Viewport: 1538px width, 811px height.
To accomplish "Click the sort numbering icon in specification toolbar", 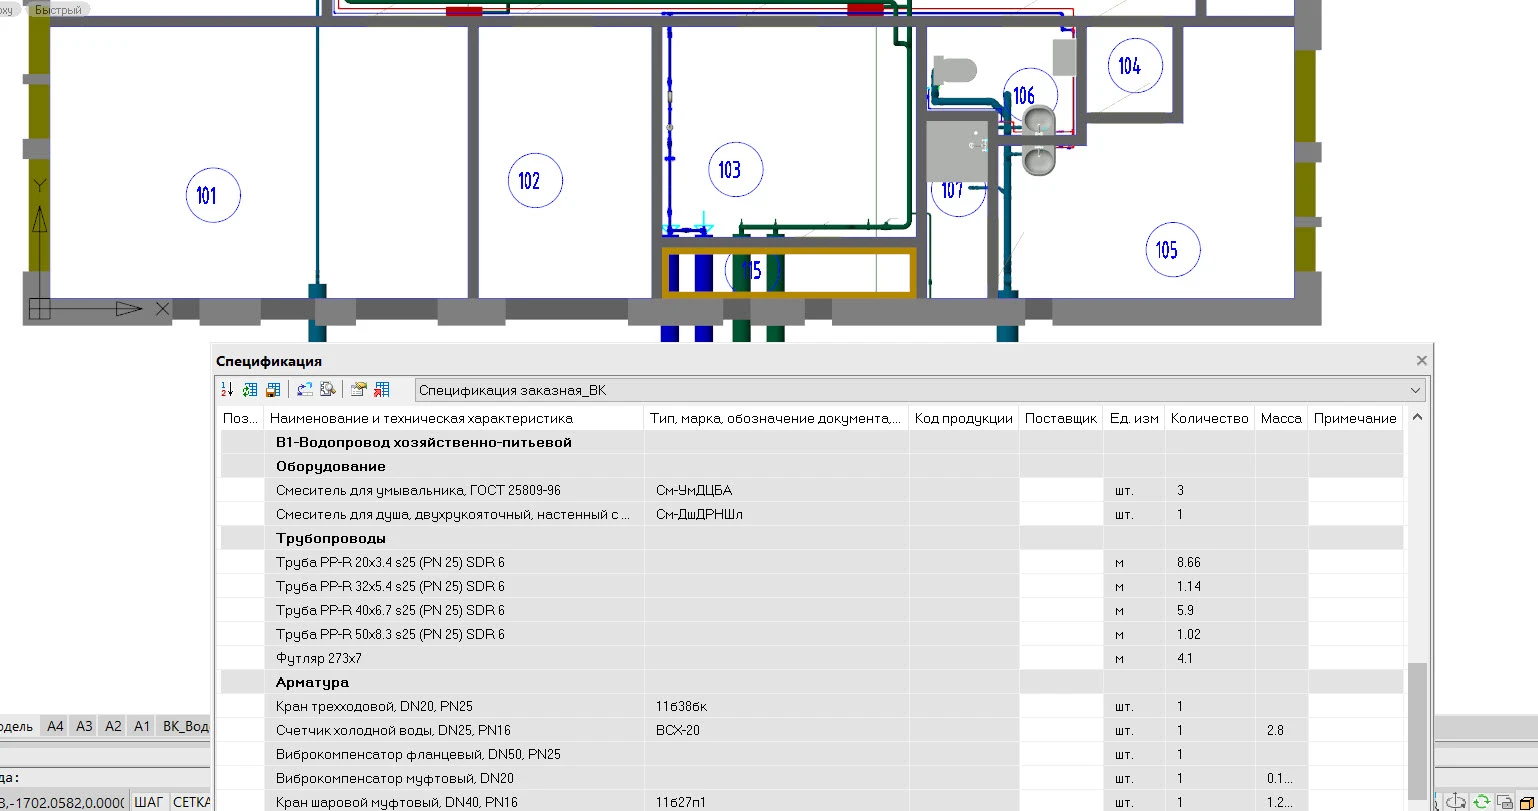I will point(227,390).
